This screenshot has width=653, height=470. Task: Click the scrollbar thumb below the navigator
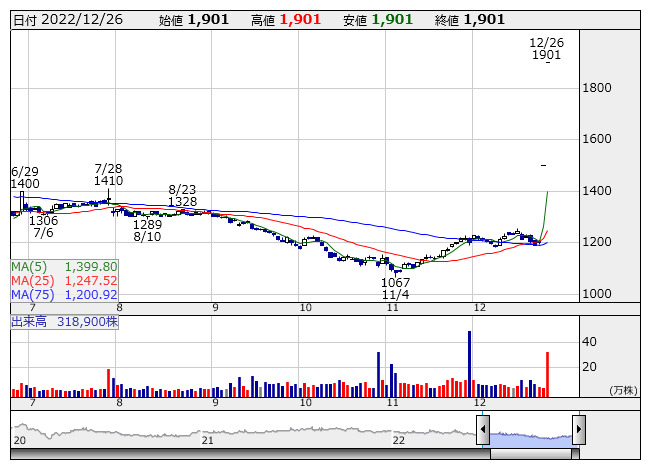coord(530,453)
